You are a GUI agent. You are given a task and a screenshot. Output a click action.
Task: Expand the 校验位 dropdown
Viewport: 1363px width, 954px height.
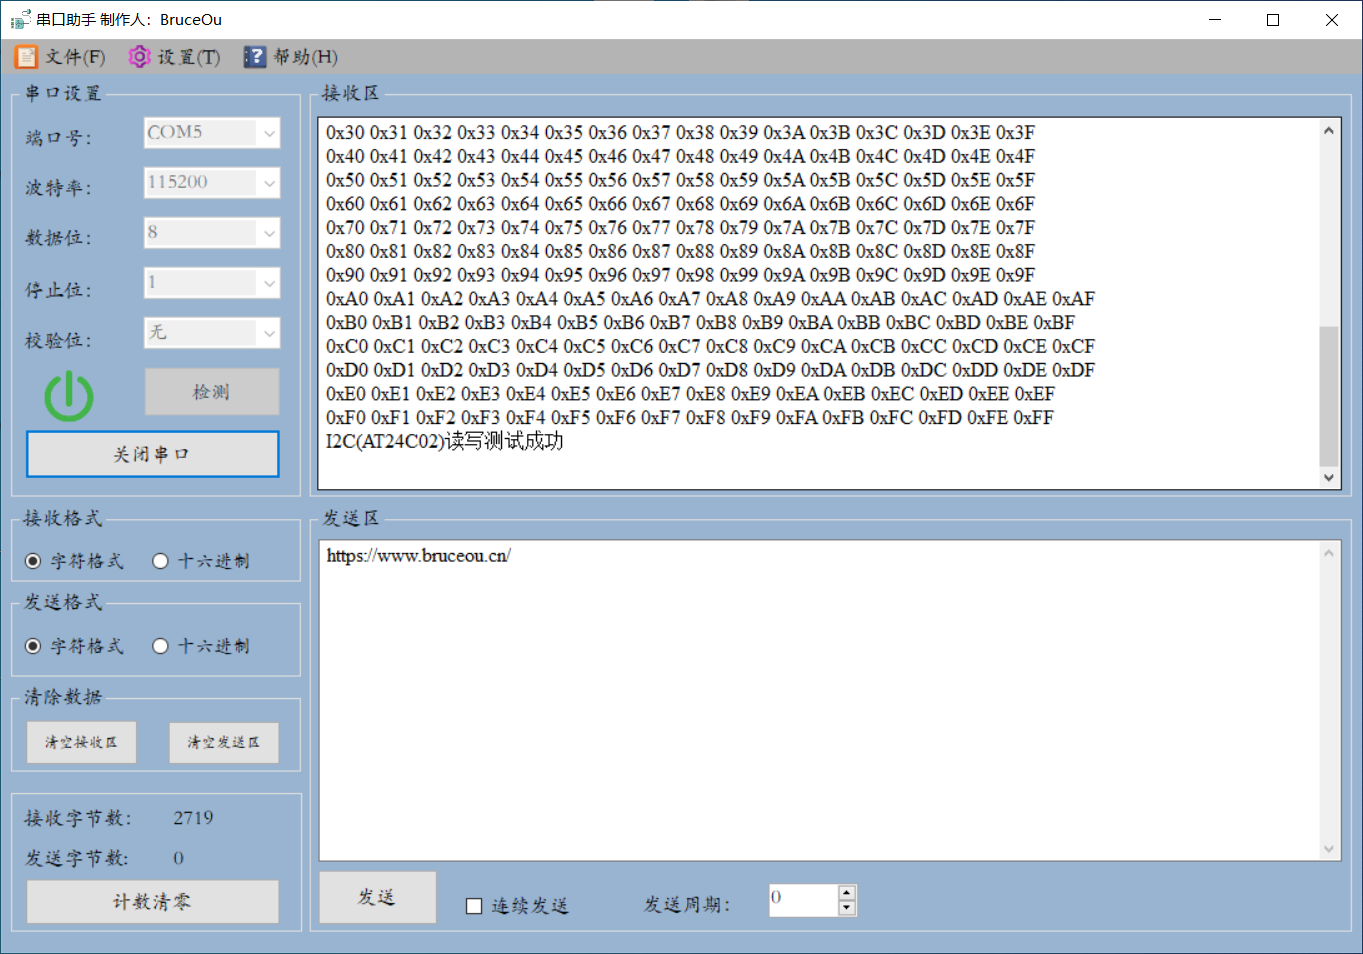(x=269, y=333)
